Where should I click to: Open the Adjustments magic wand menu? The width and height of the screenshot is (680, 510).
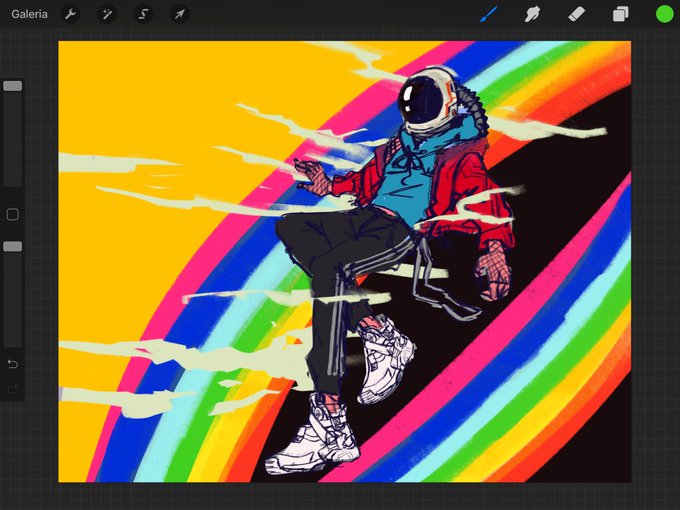[x=107, y=14]
